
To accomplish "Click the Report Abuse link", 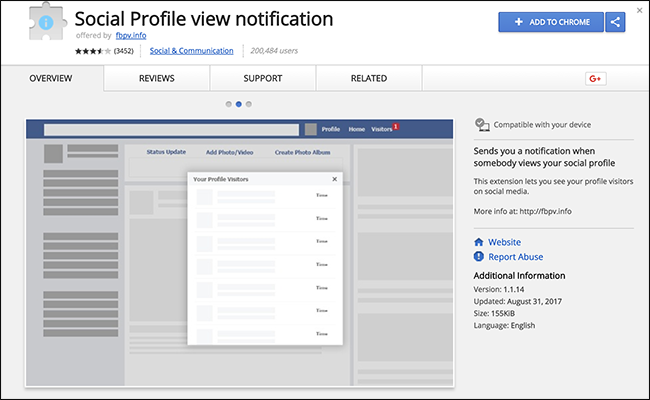I will tap(515, 257).
